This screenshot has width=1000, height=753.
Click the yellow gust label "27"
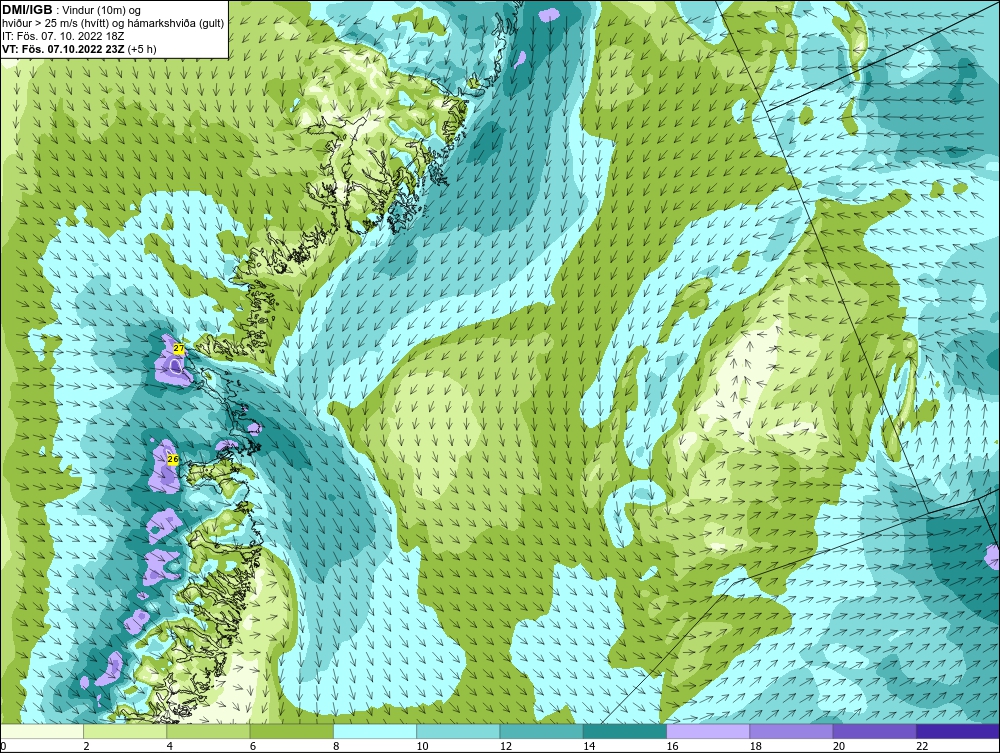[x=179, y=349]
